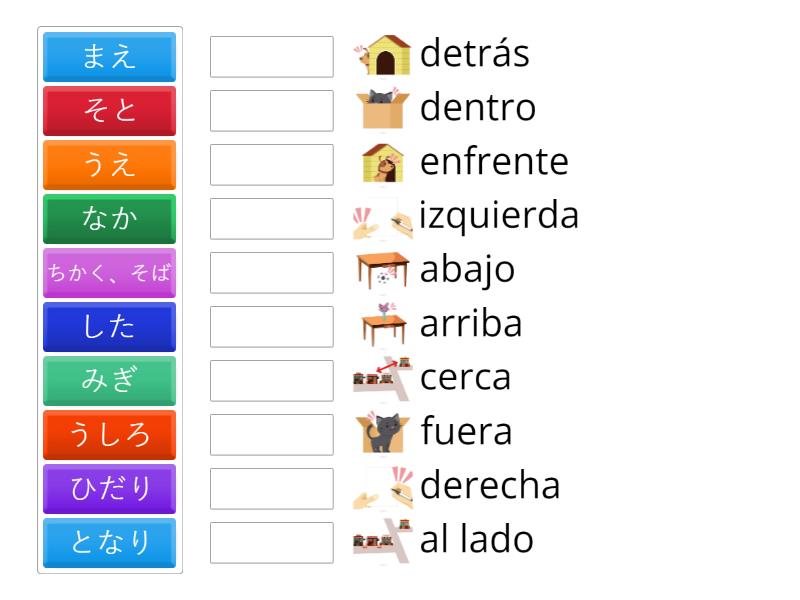Pick the うえ tile

(109, 165)
